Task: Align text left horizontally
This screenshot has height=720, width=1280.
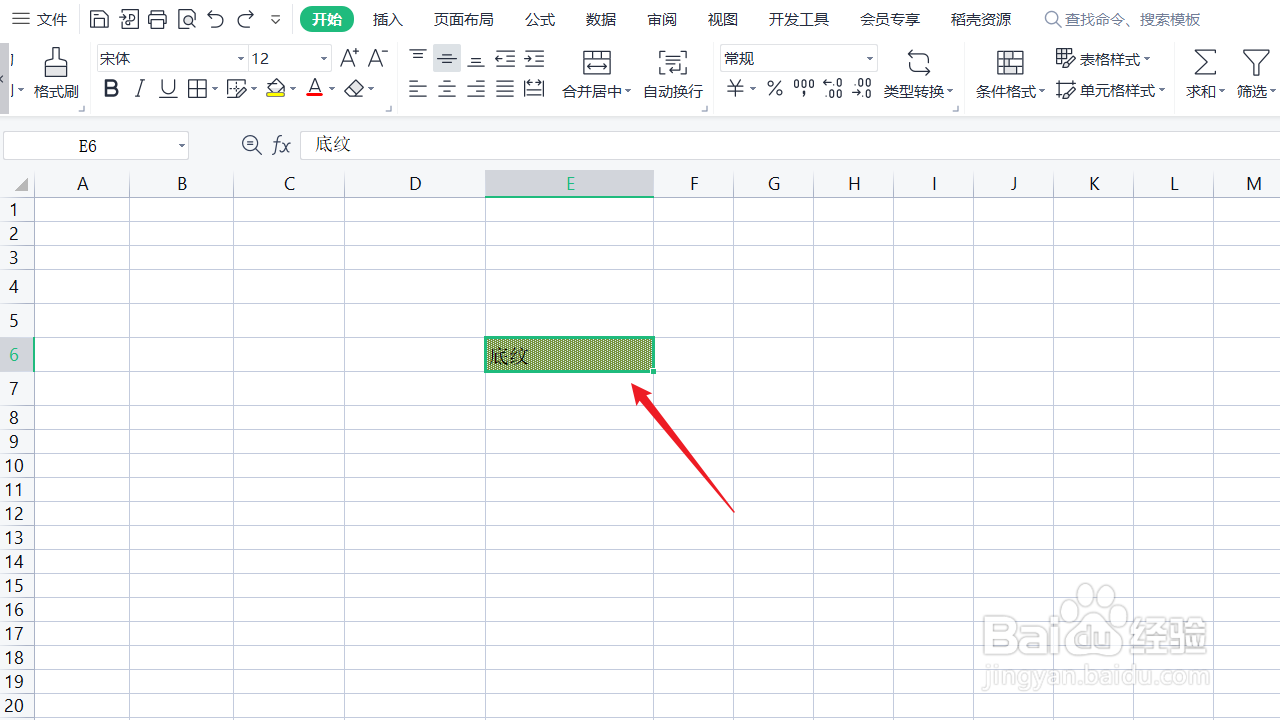Action: pos(418,89)
